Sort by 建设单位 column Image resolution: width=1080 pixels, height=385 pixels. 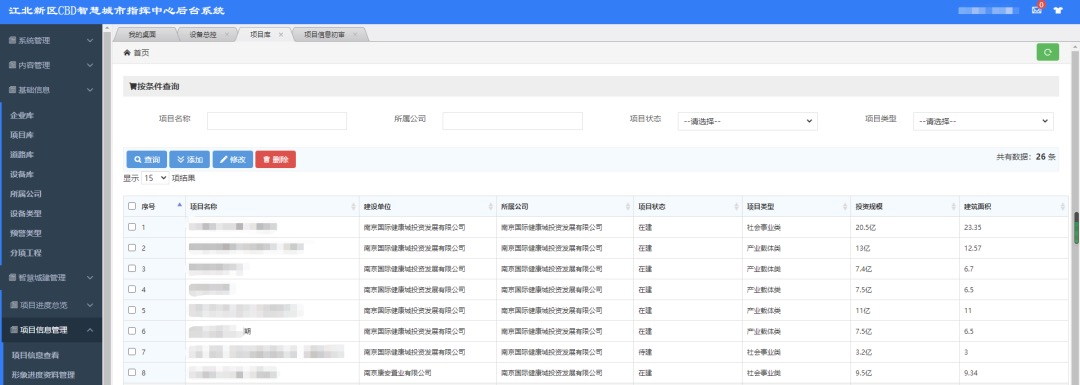(x=427, y=207)
